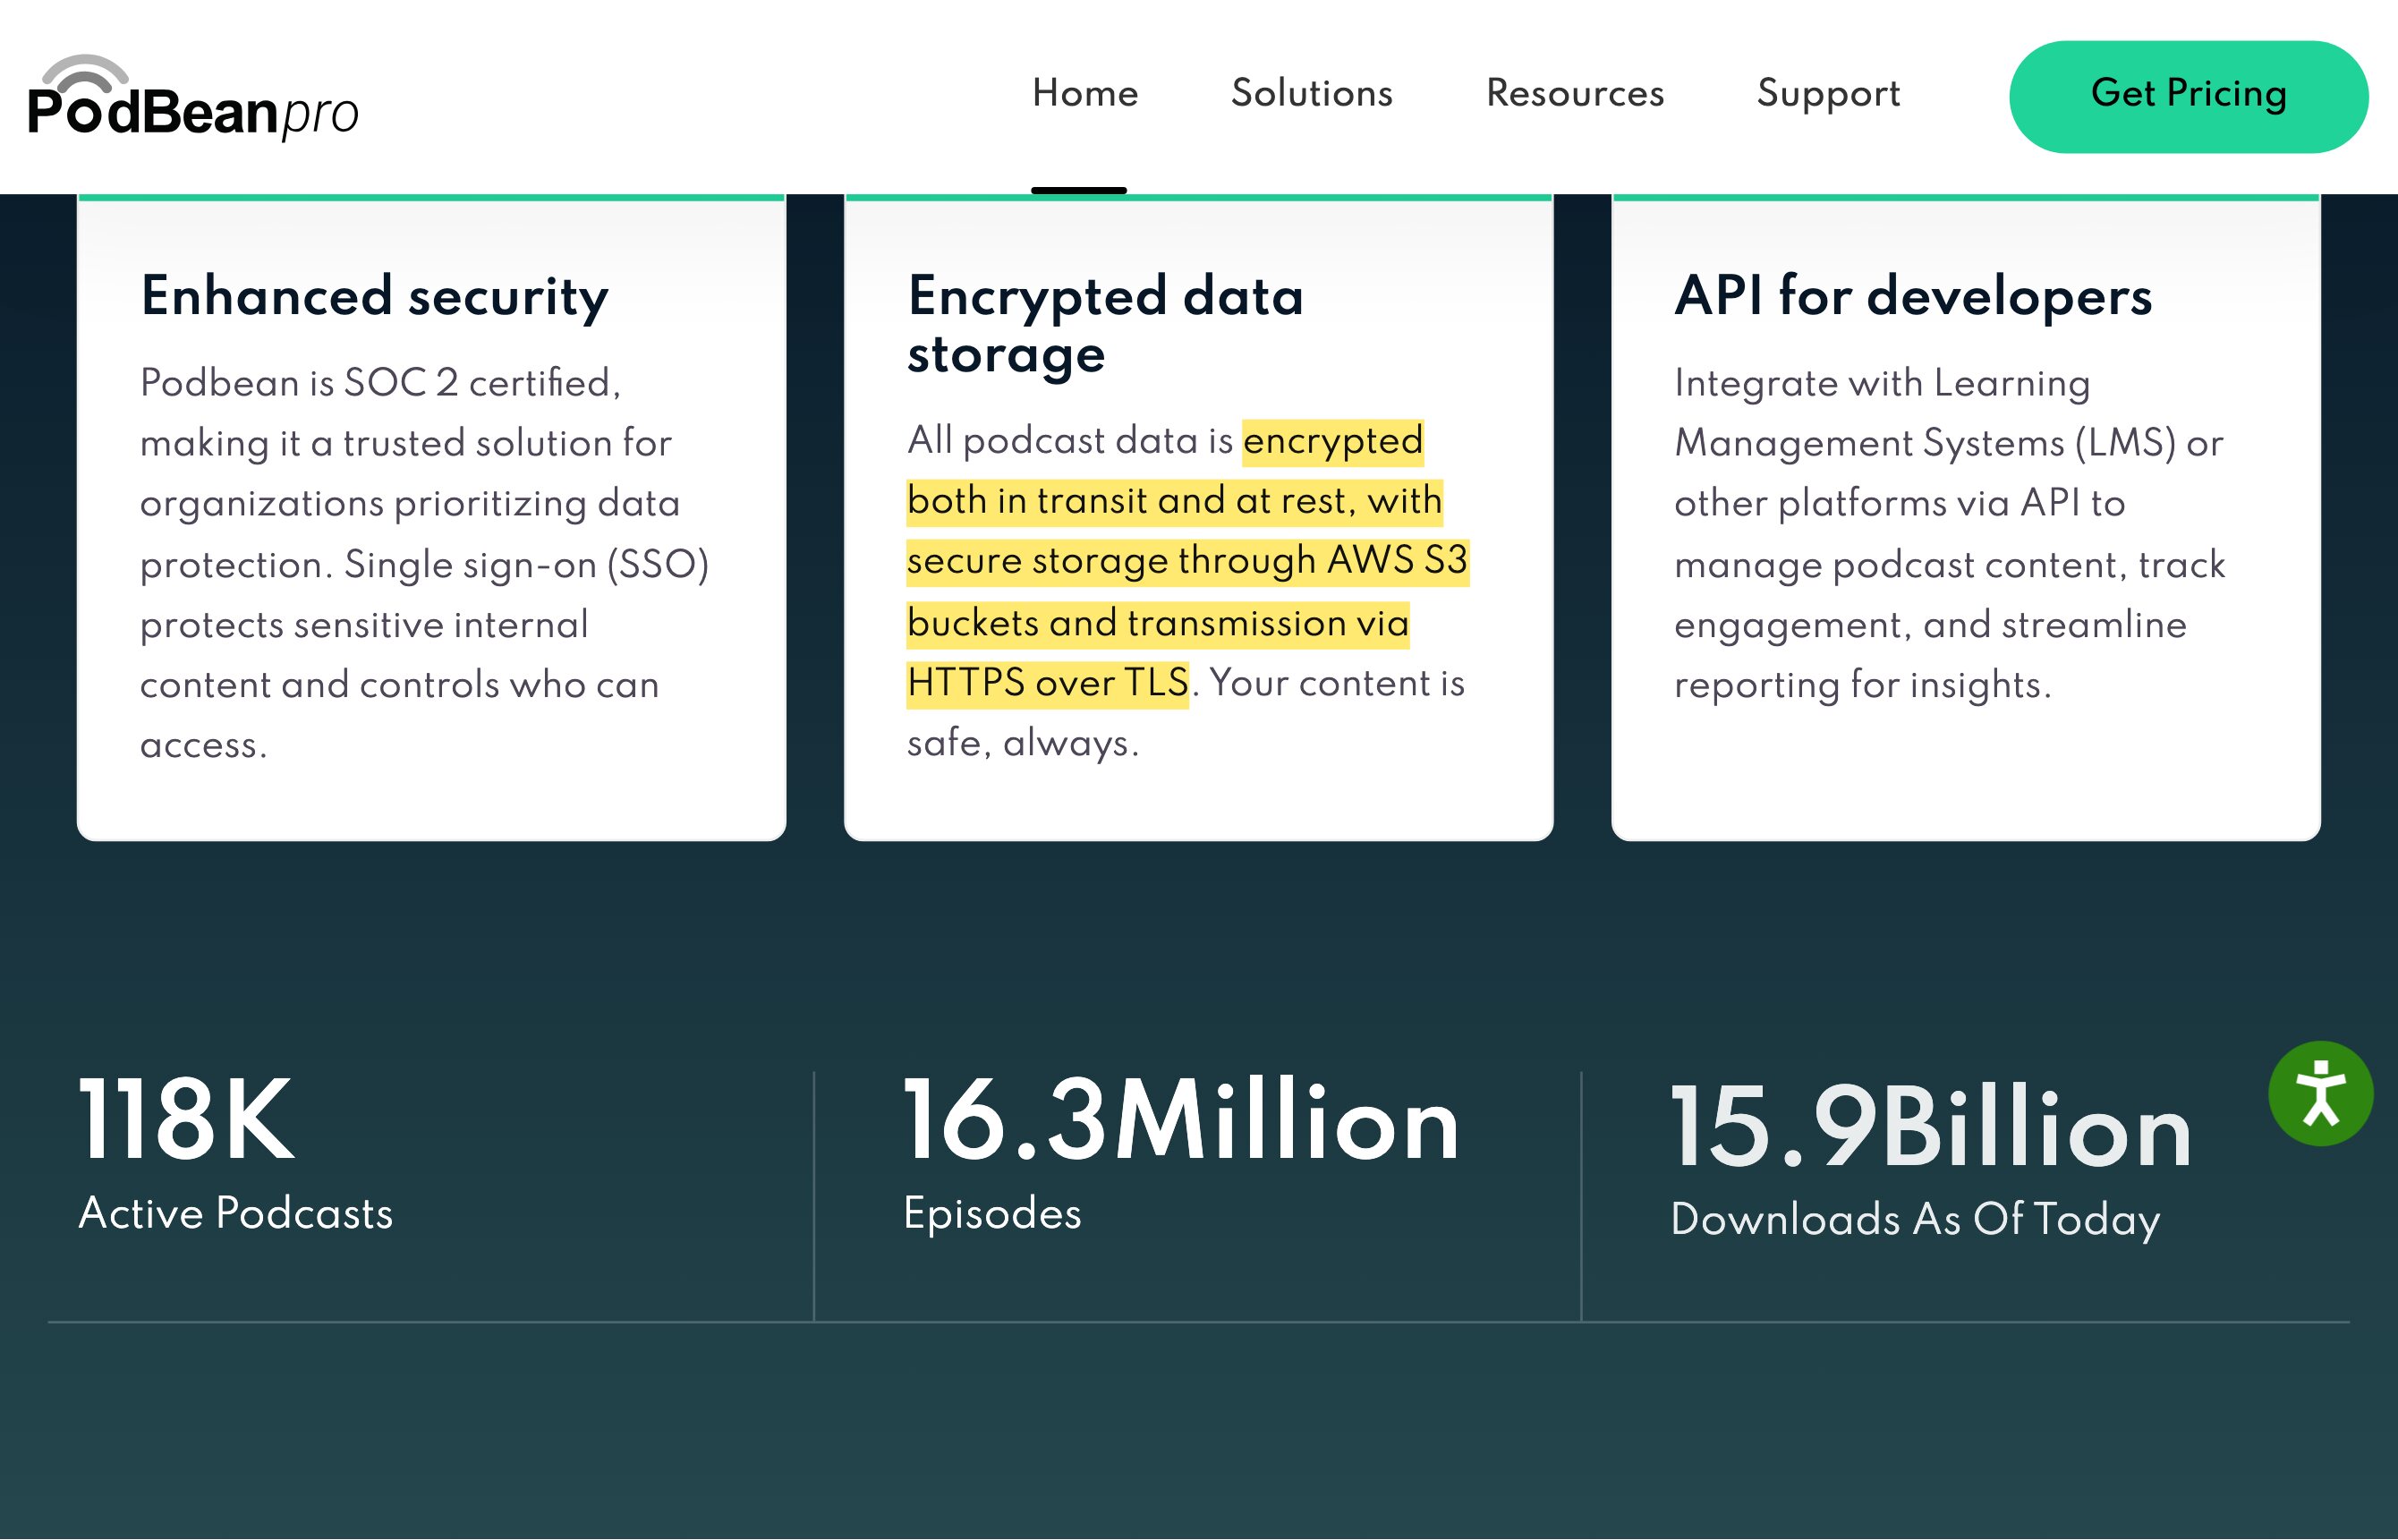Click the Get Pricing button
This screenshot has height=1540, width=2398.
pyautogui.click(x=2188, y=96)
